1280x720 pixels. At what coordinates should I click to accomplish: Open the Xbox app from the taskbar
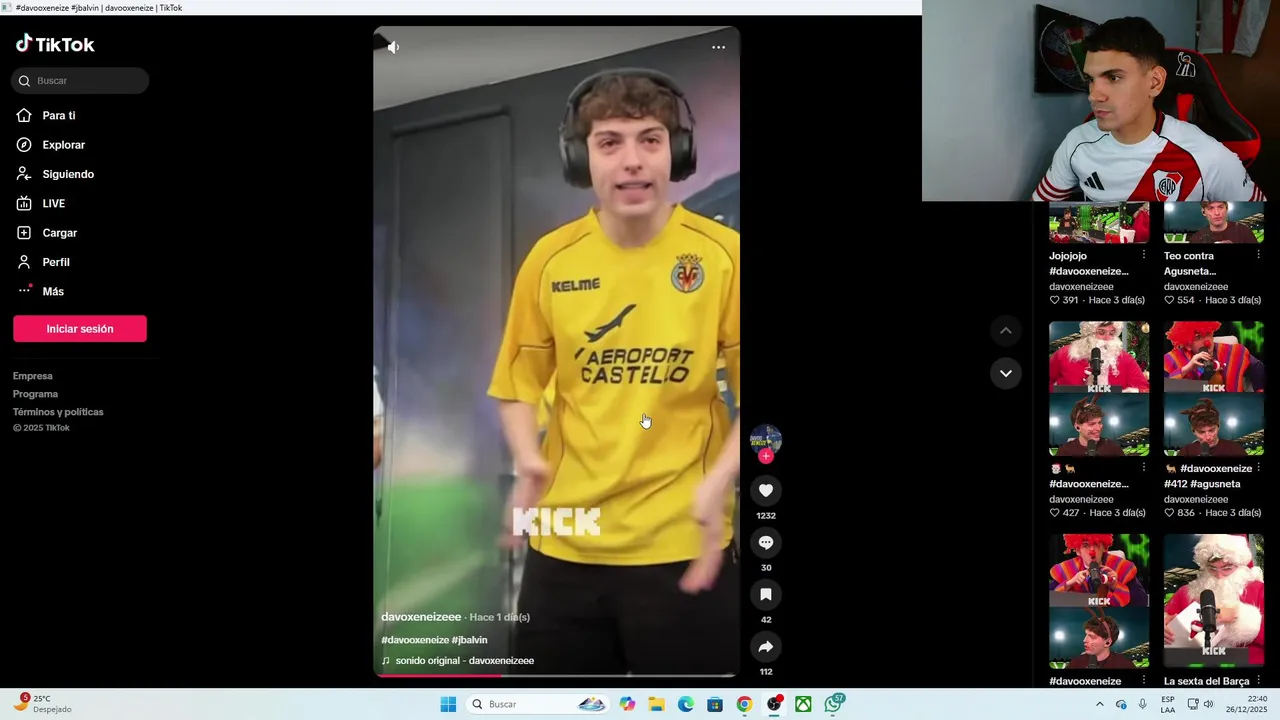coord(803,704)
